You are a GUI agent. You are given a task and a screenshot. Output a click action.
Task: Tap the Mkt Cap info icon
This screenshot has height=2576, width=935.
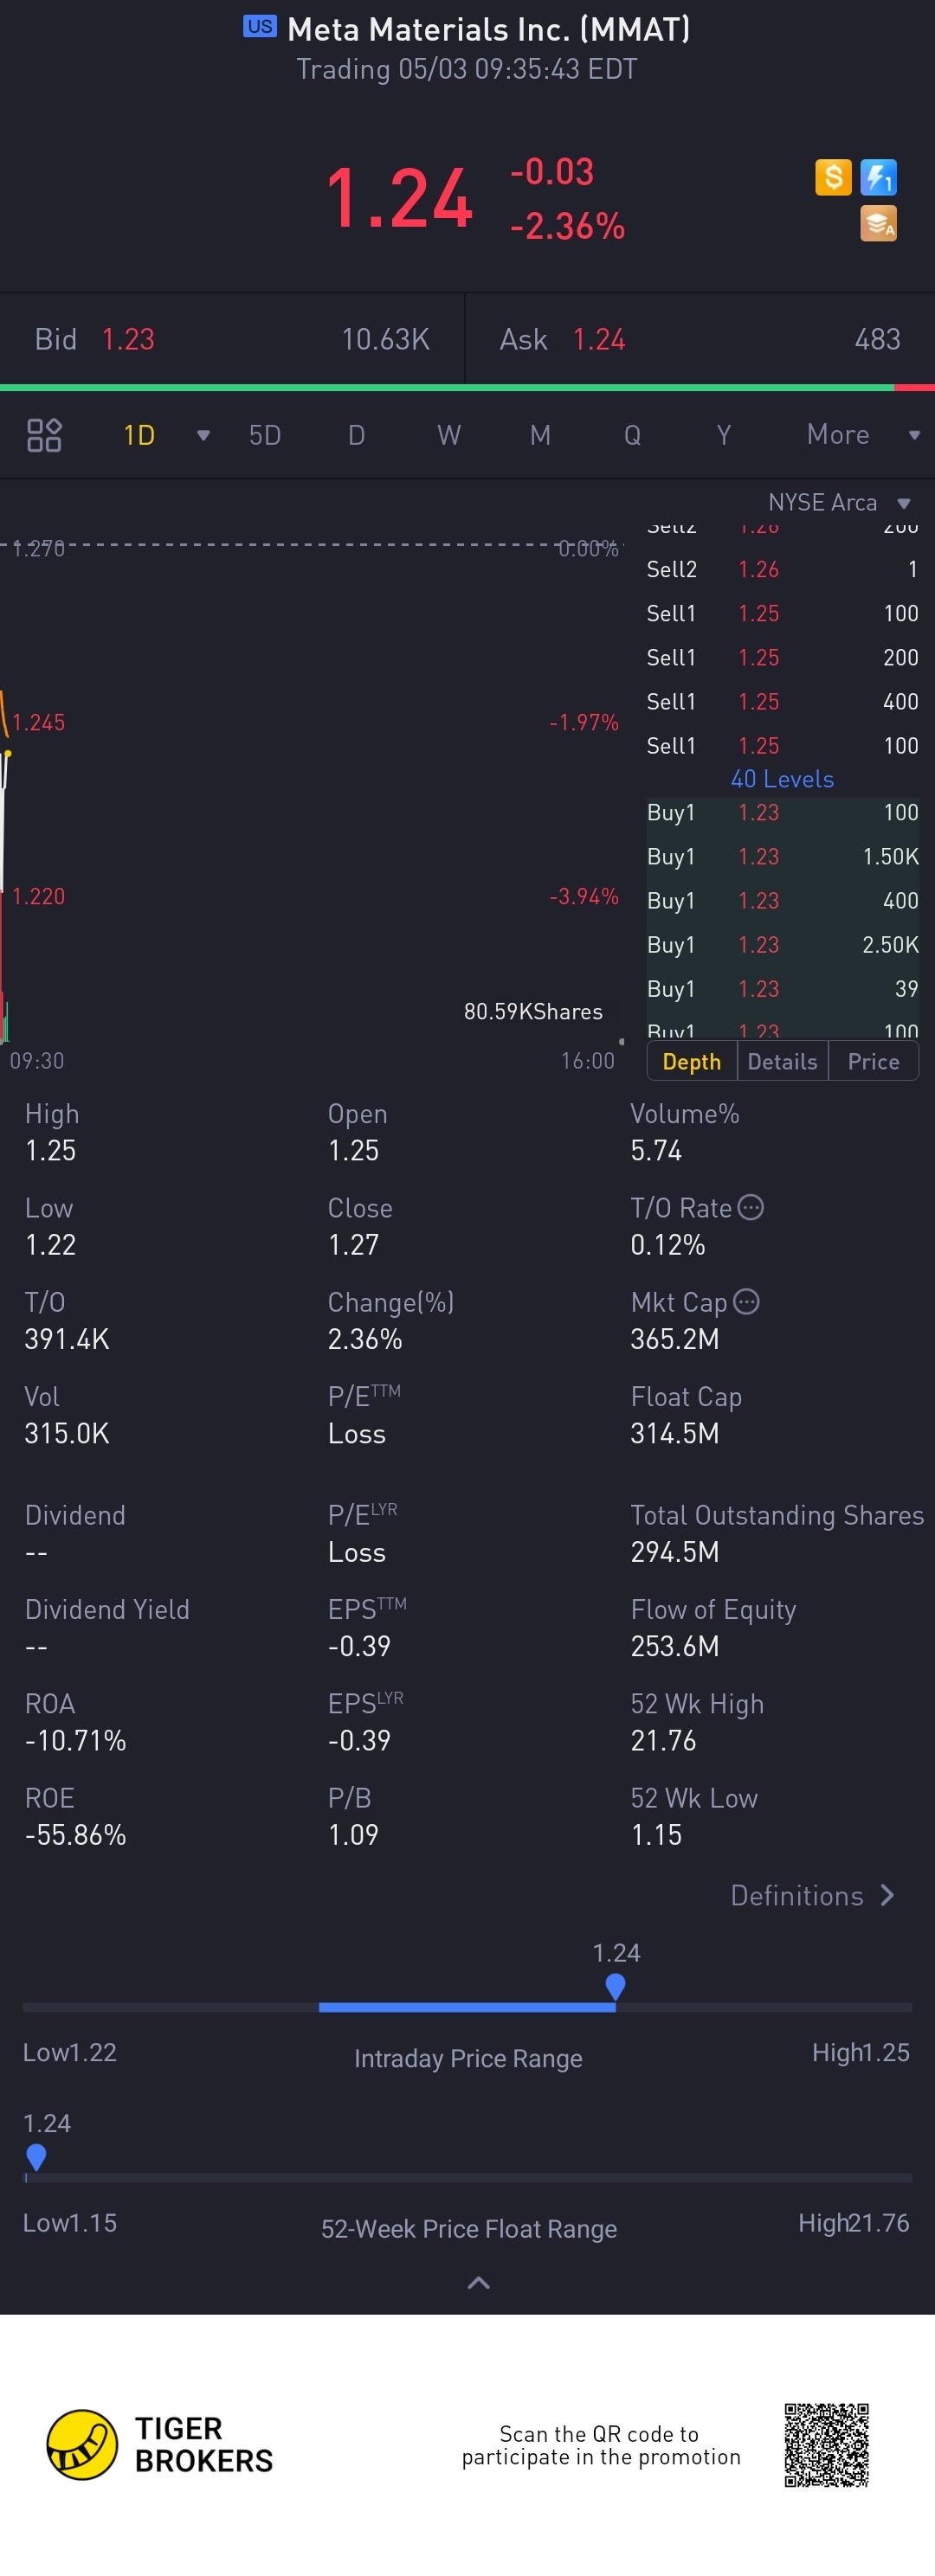(x=746, y=1301)
